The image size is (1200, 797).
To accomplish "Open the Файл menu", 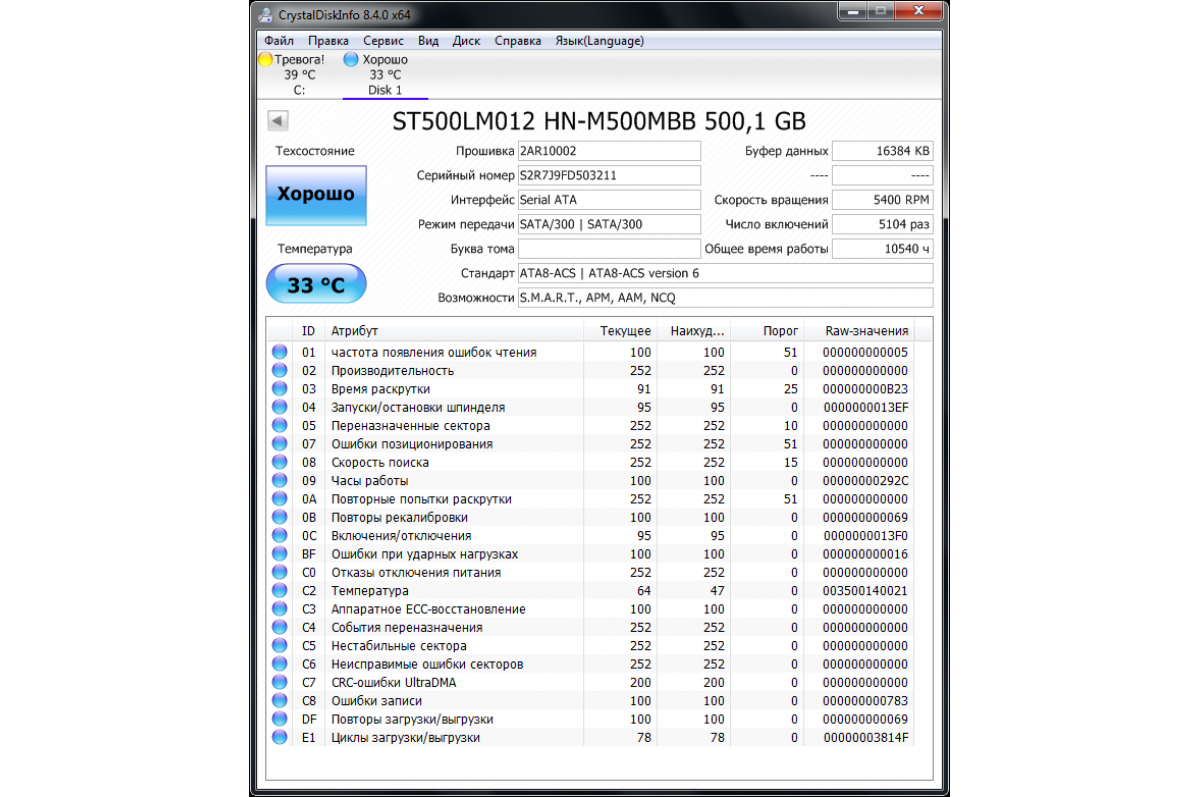I will tap(279, 41).
